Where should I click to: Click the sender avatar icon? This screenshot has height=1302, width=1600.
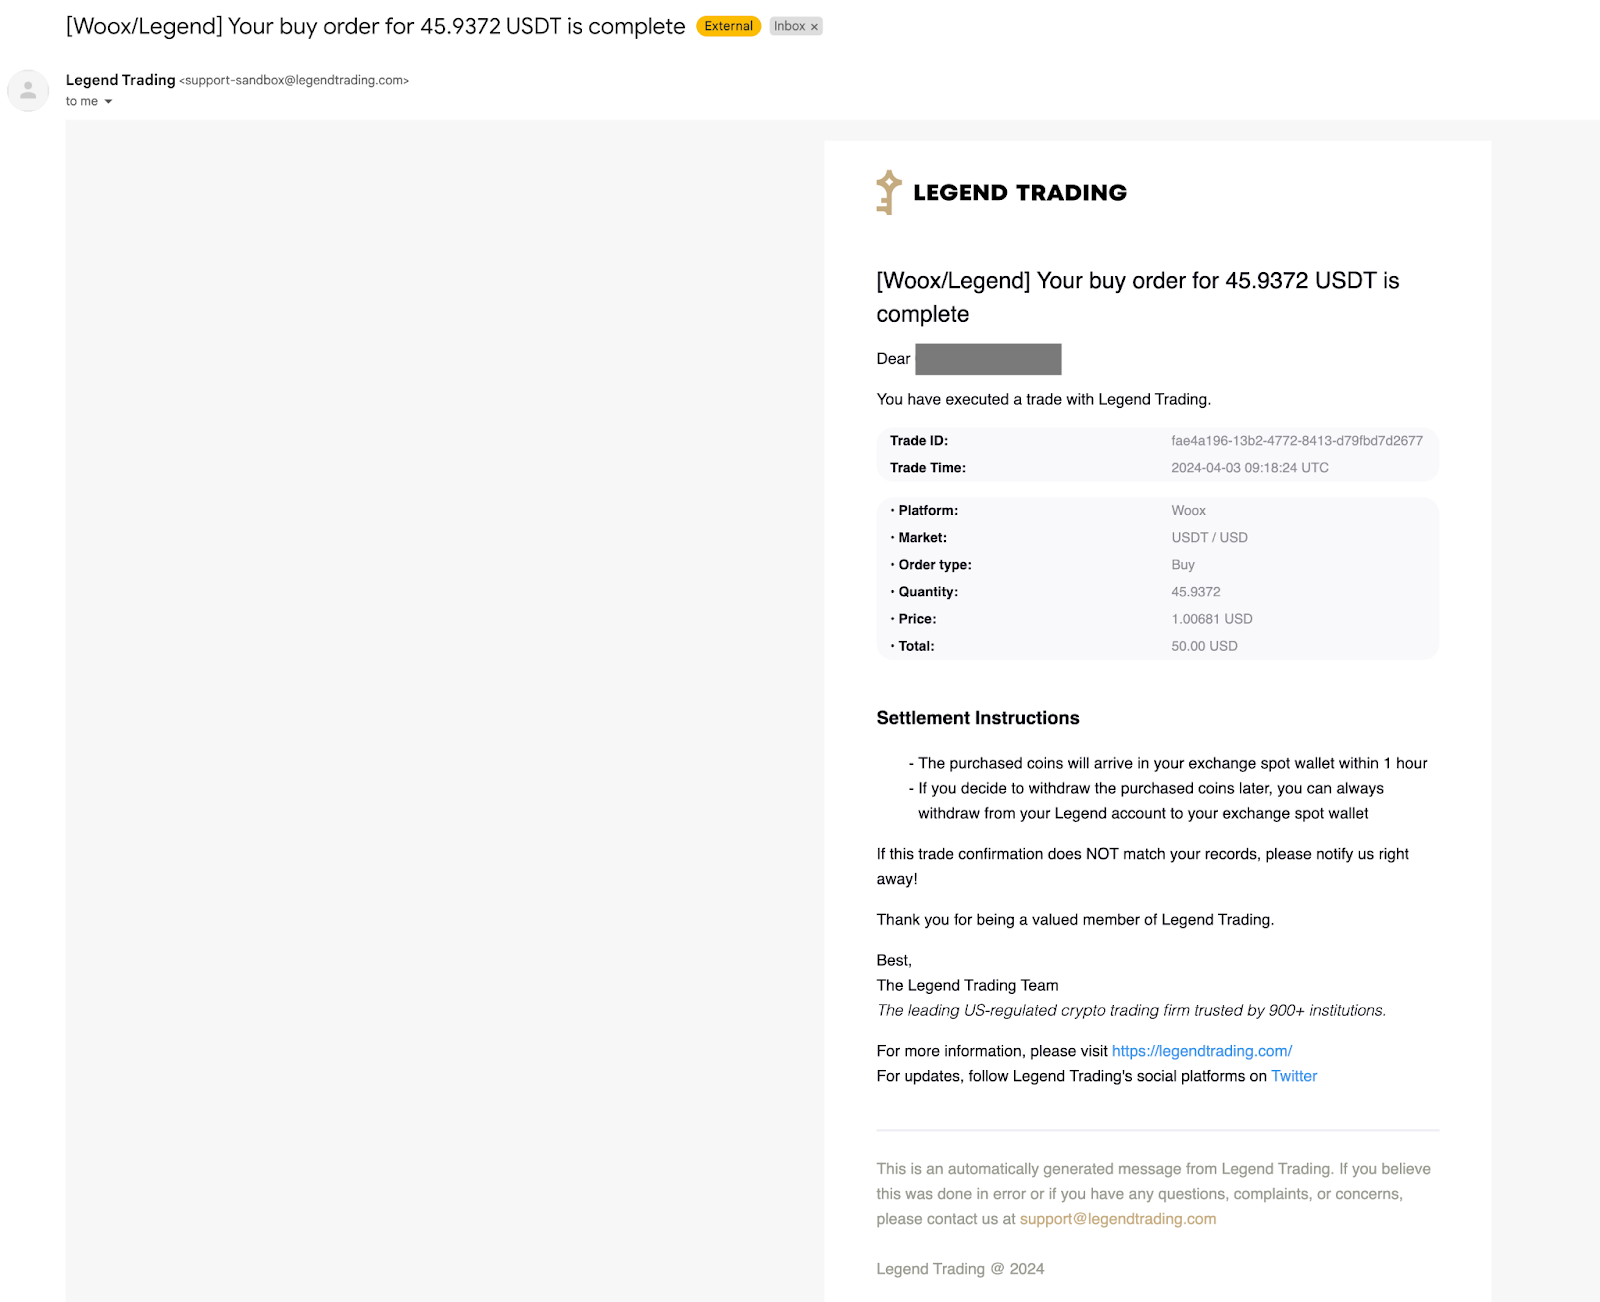28,90
